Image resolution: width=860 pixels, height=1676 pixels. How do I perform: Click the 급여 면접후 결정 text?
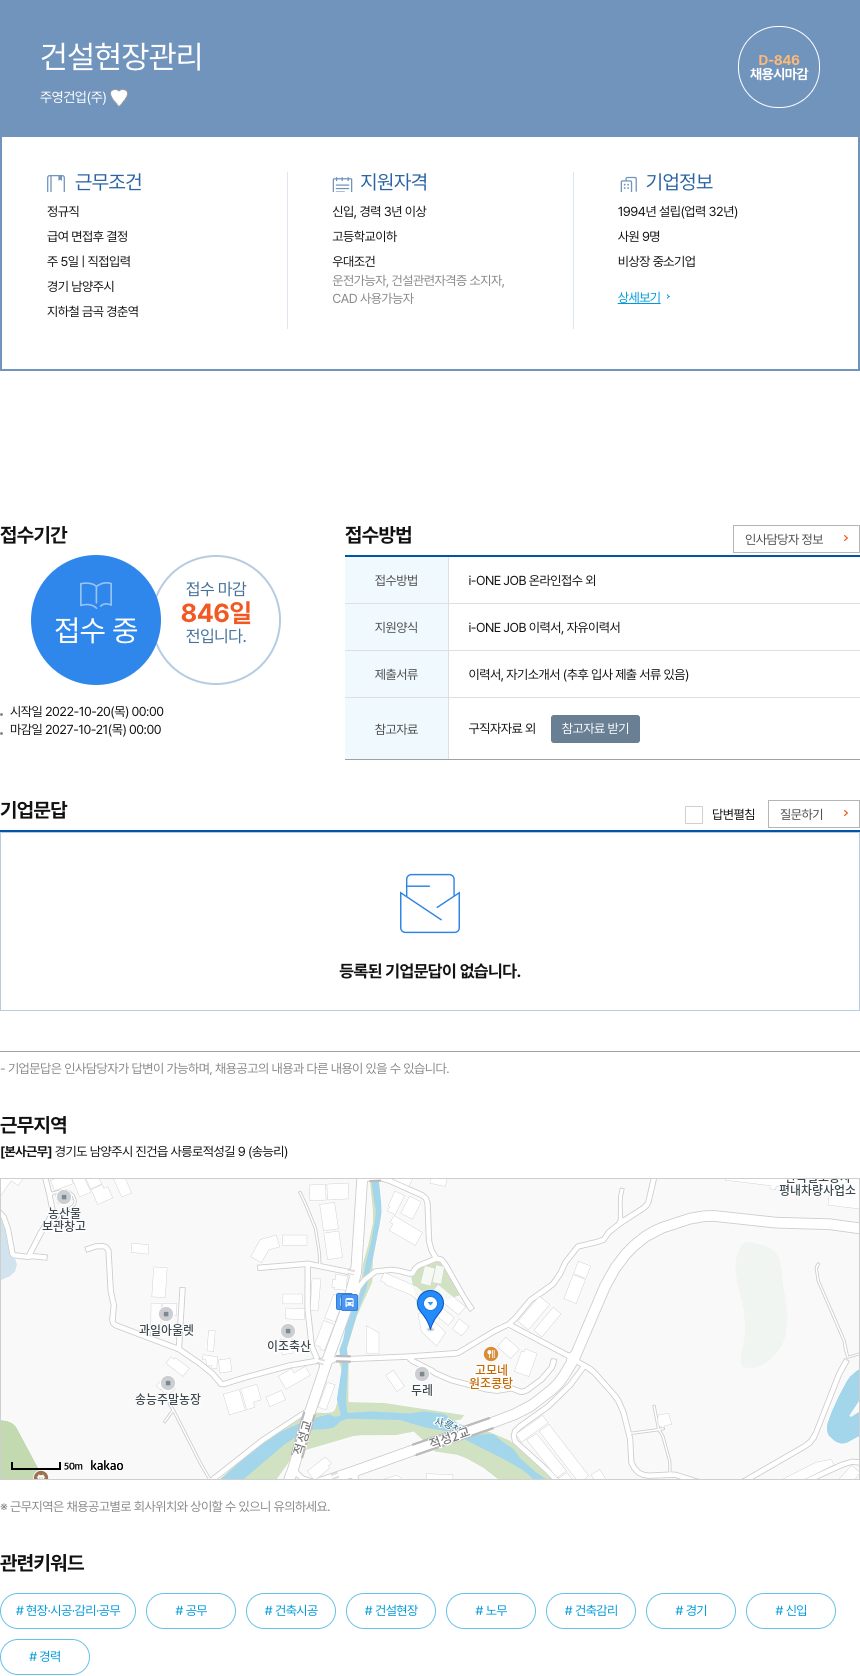point(87,237)
